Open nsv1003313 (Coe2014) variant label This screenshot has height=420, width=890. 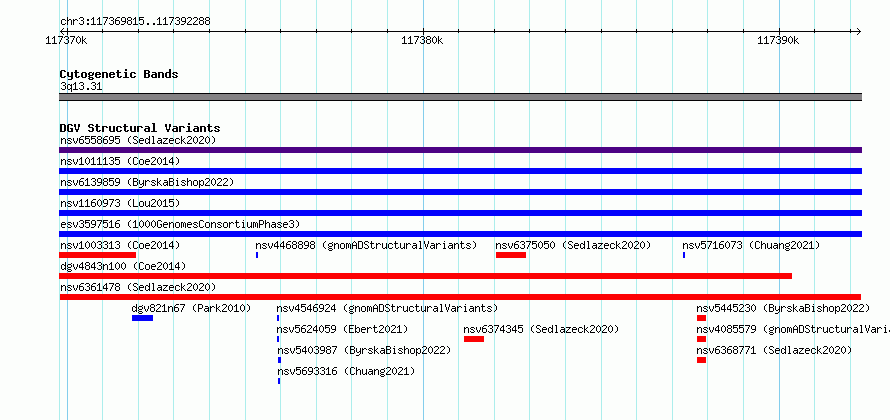pos(120,245)
